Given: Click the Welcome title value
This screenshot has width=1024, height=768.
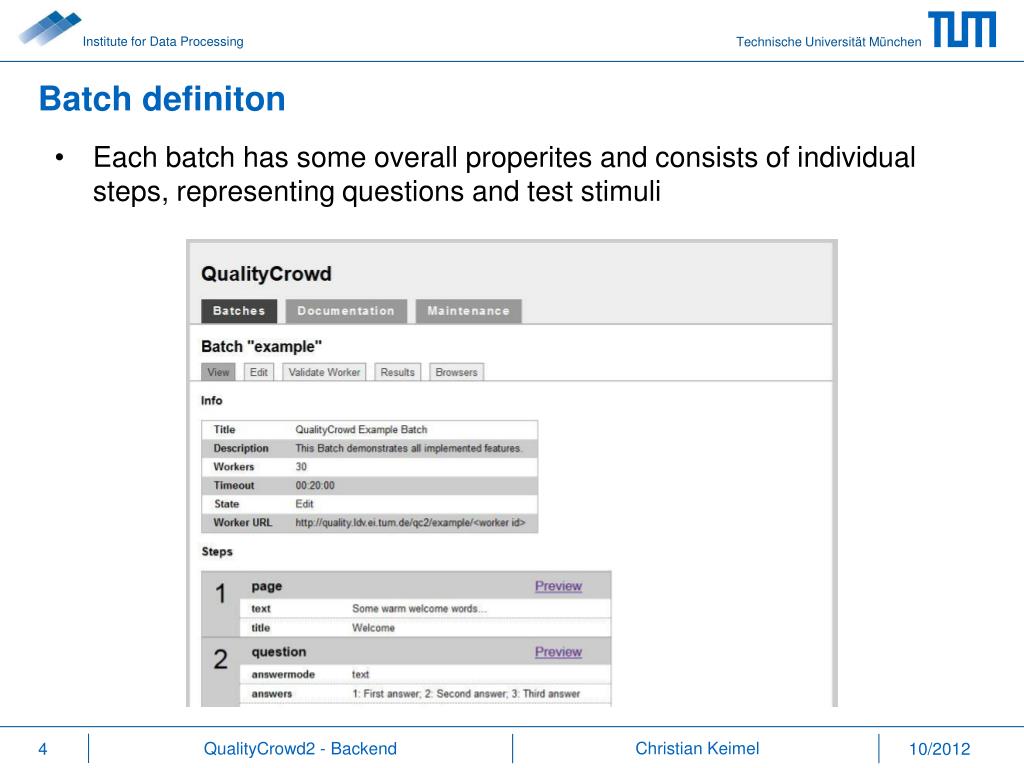Looking at the screenshot, I should [374, 628].
